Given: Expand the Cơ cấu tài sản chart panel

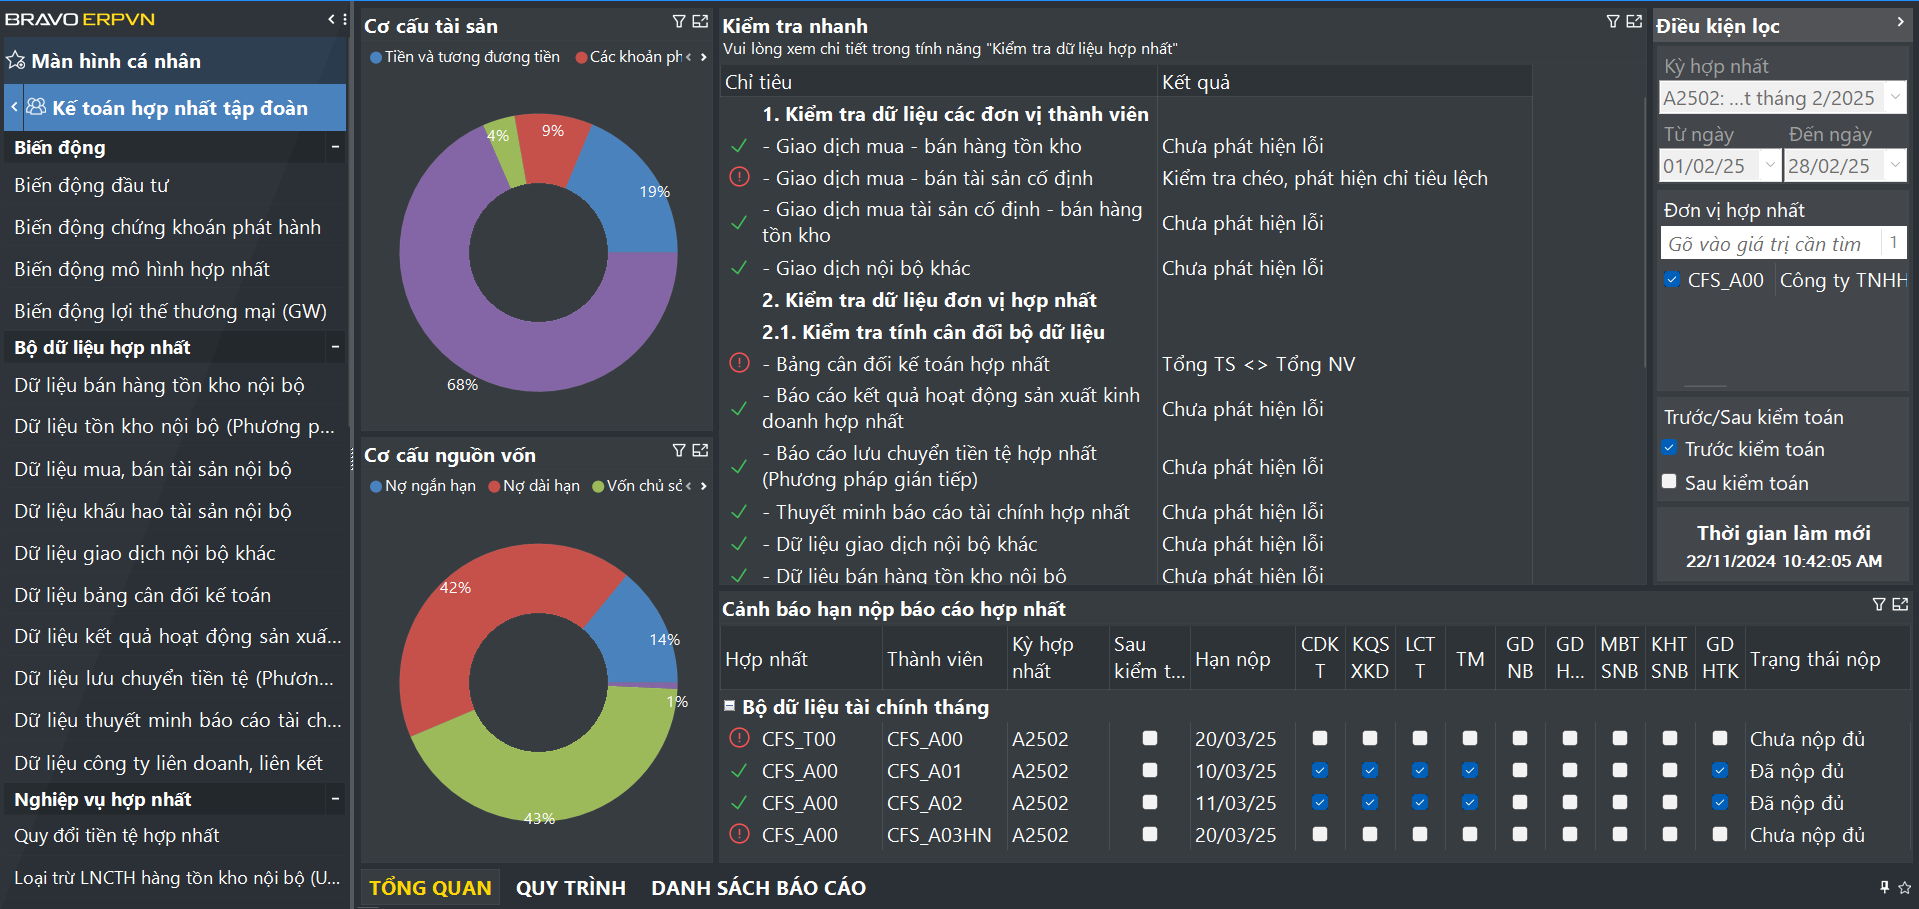Looking at the screenshot, I should pyautogui.click(x=700, y=21).
